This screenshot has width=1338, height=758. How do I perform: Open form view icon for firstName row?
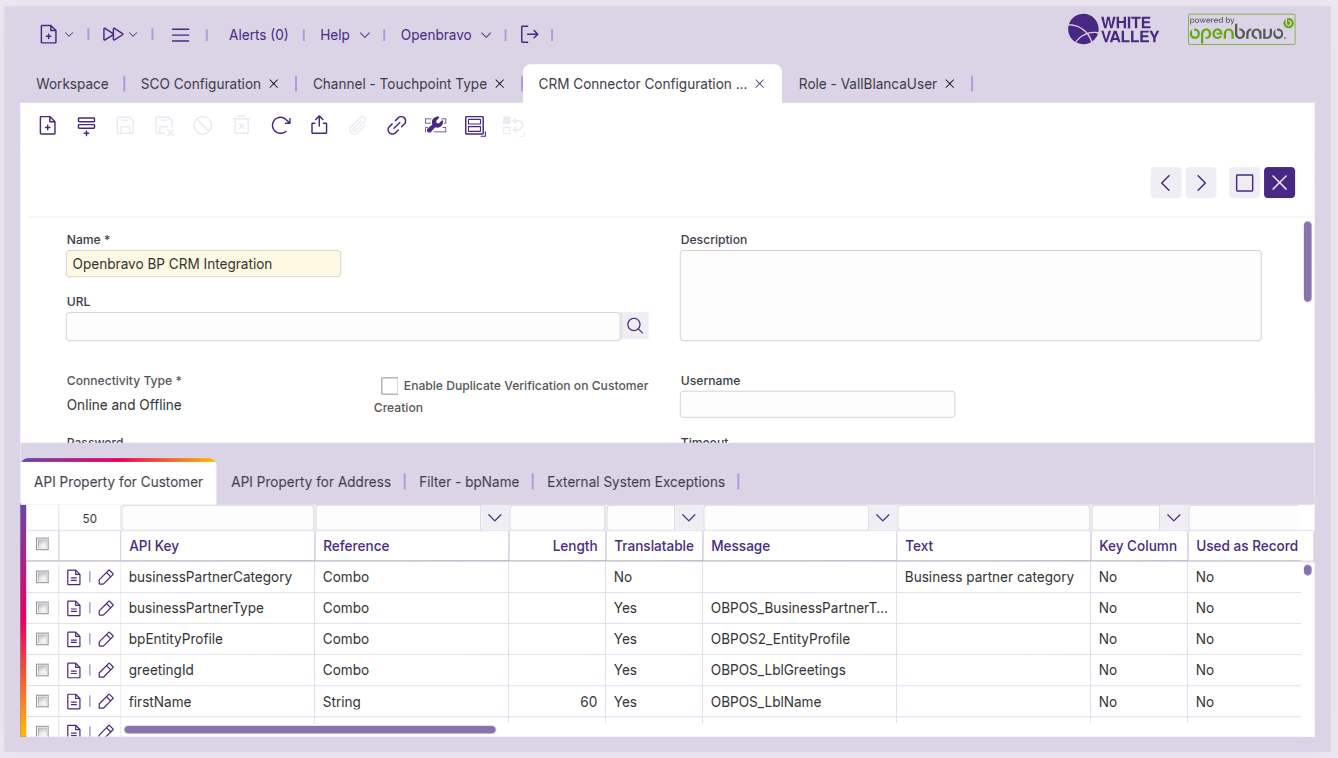(x=74, y=702)
